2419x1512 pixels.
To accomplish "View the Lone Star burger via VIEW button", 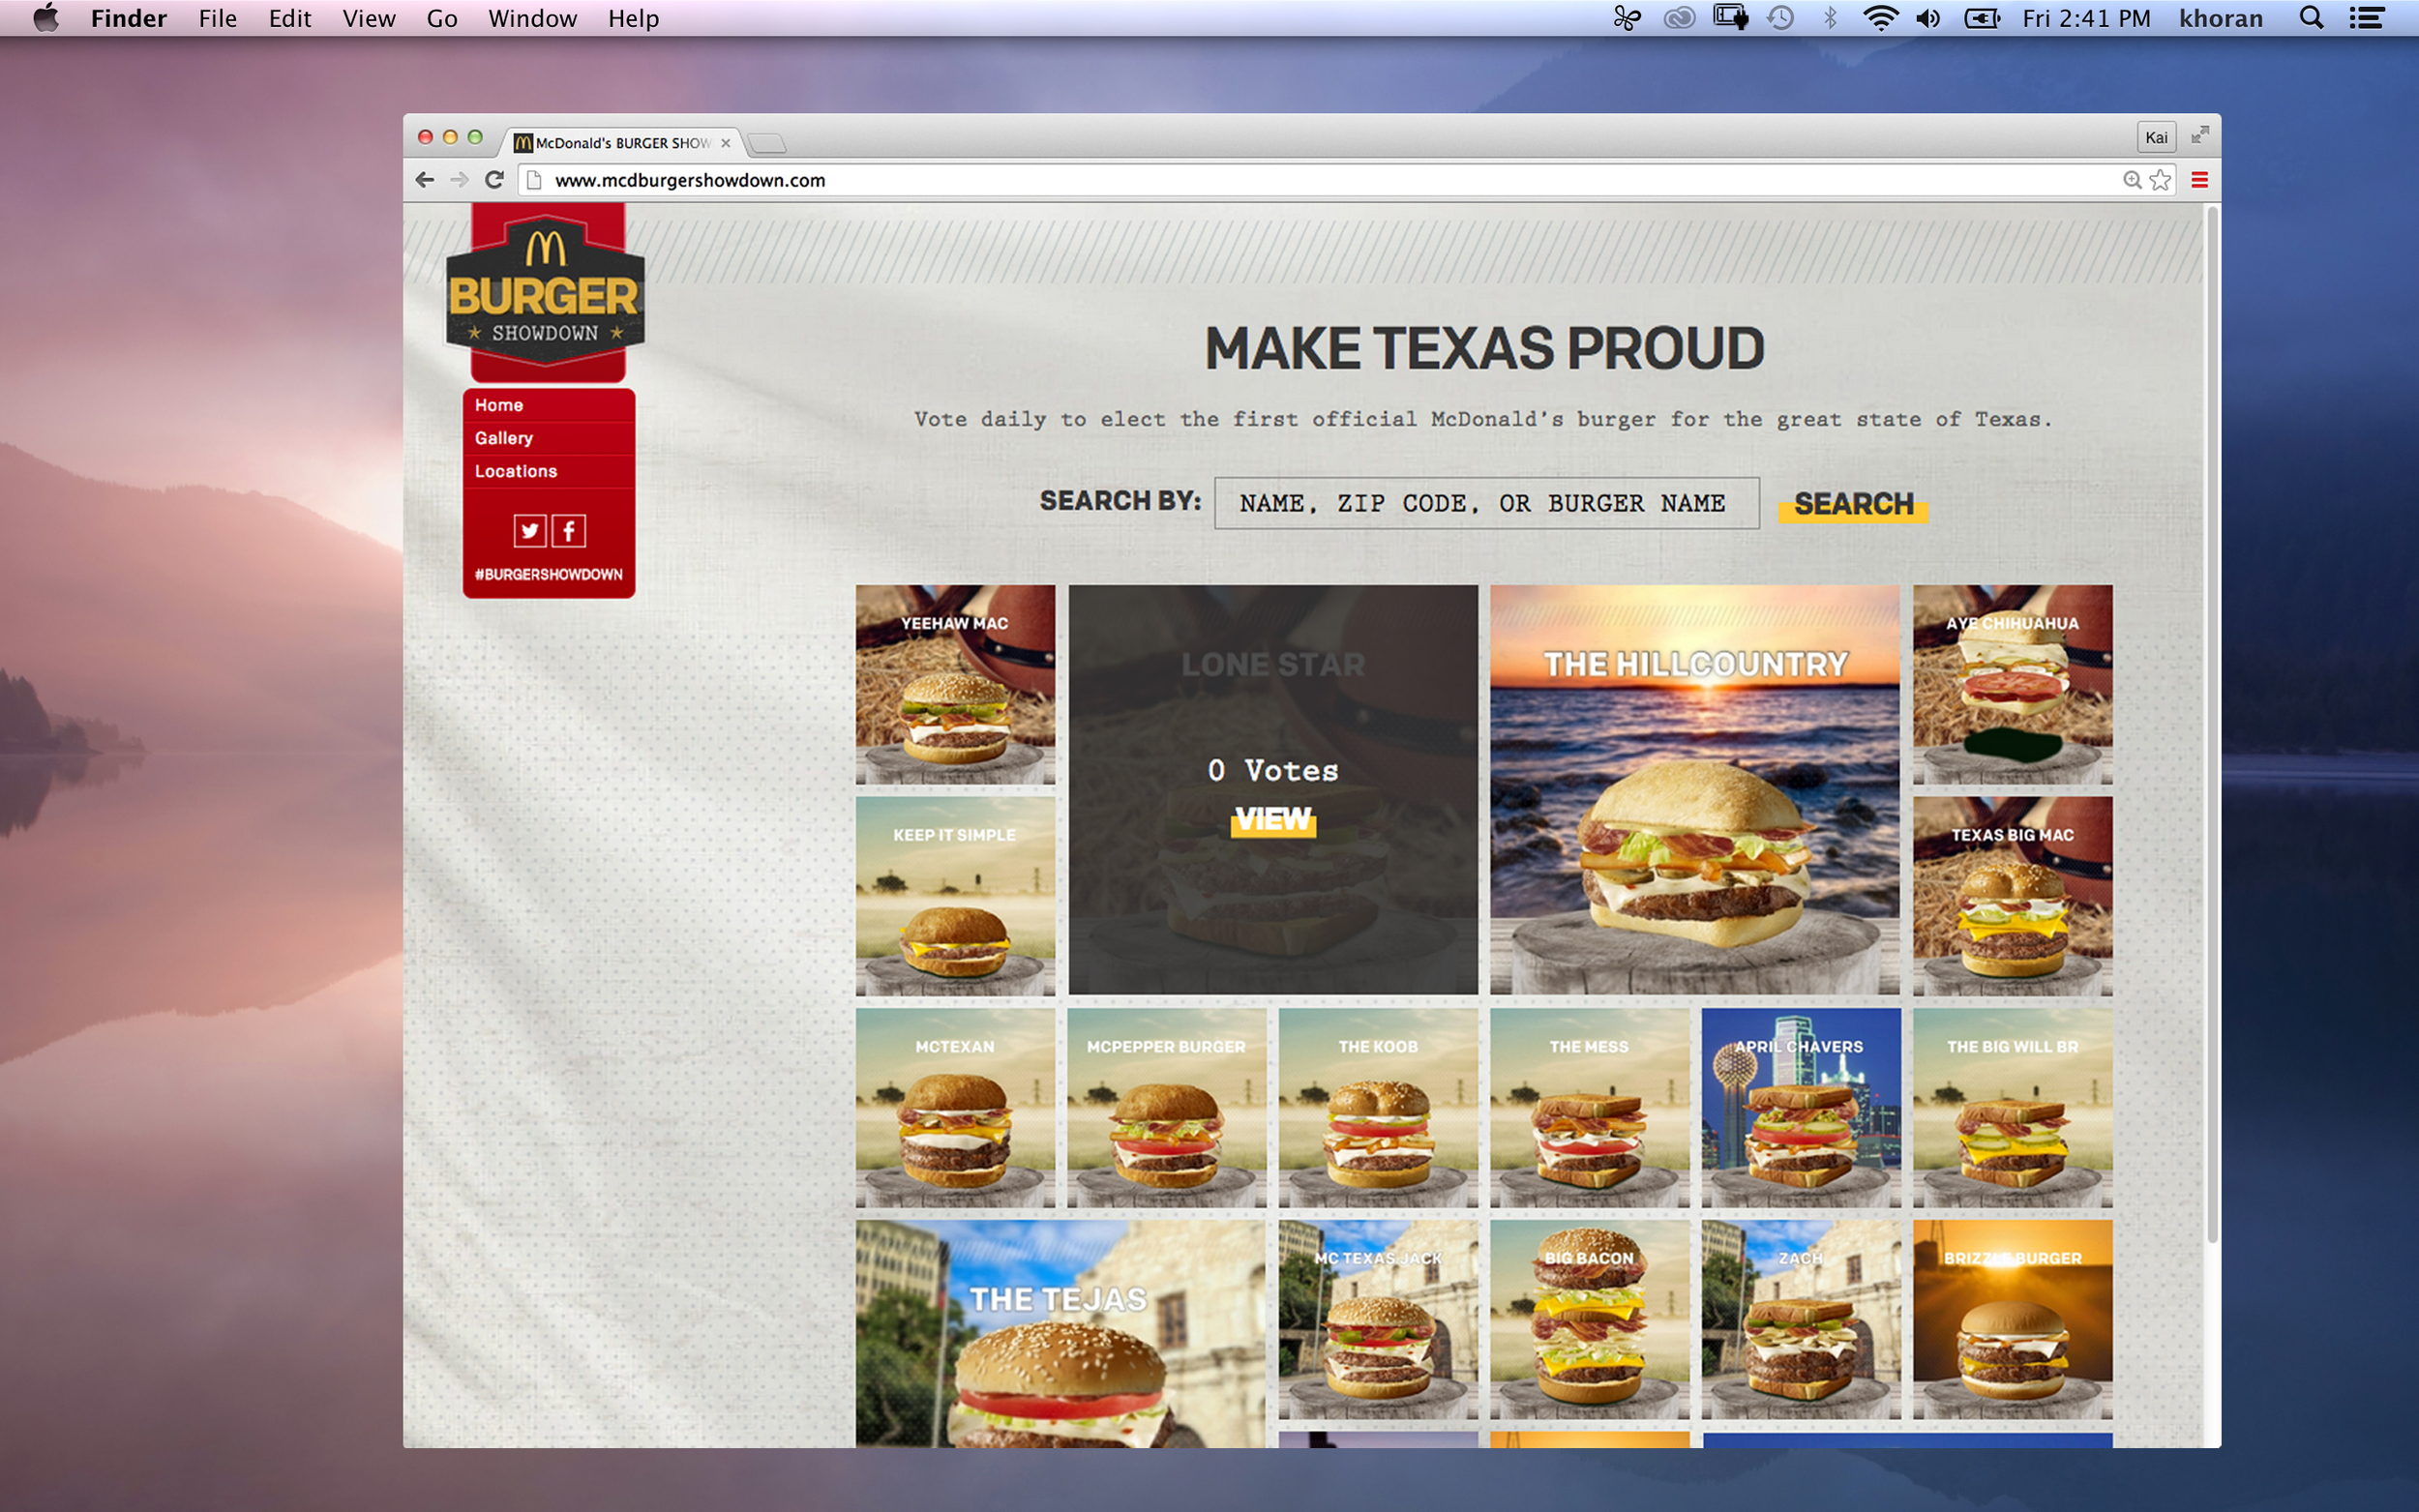I will (1272, 820).
